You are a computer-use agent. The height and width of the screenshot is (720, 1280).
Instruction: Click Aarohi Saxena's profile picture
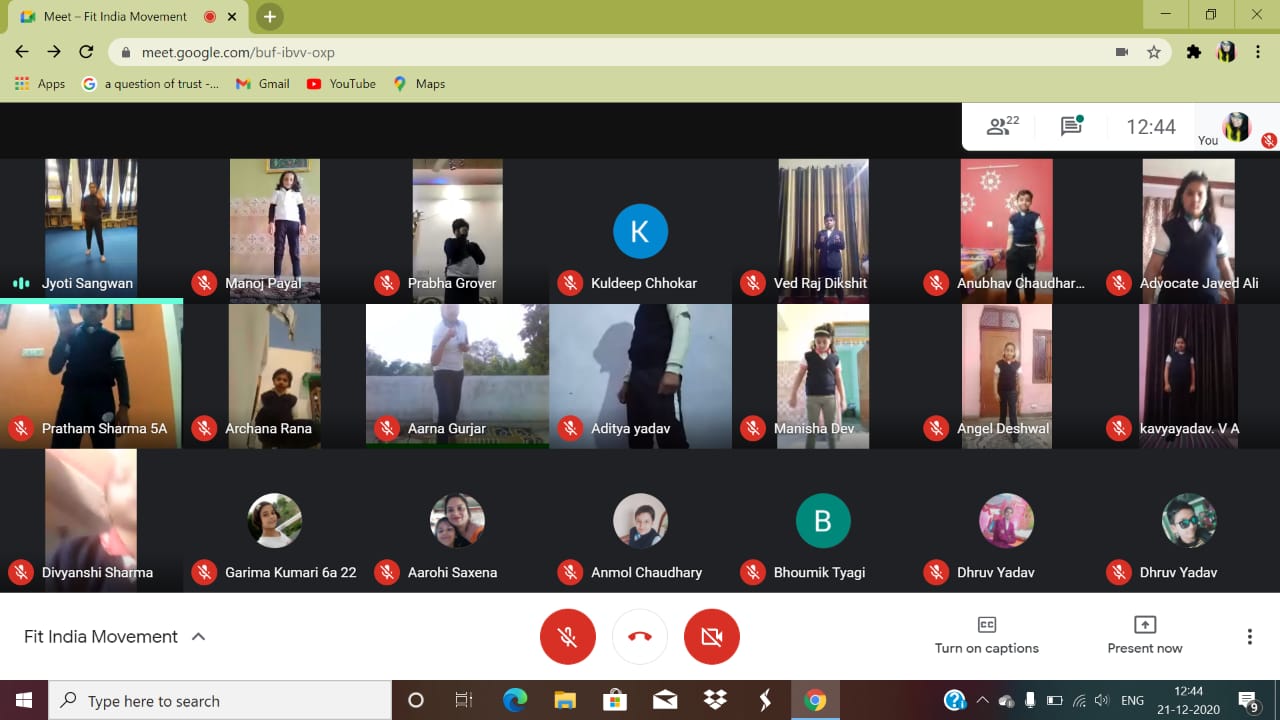[457, 520]
